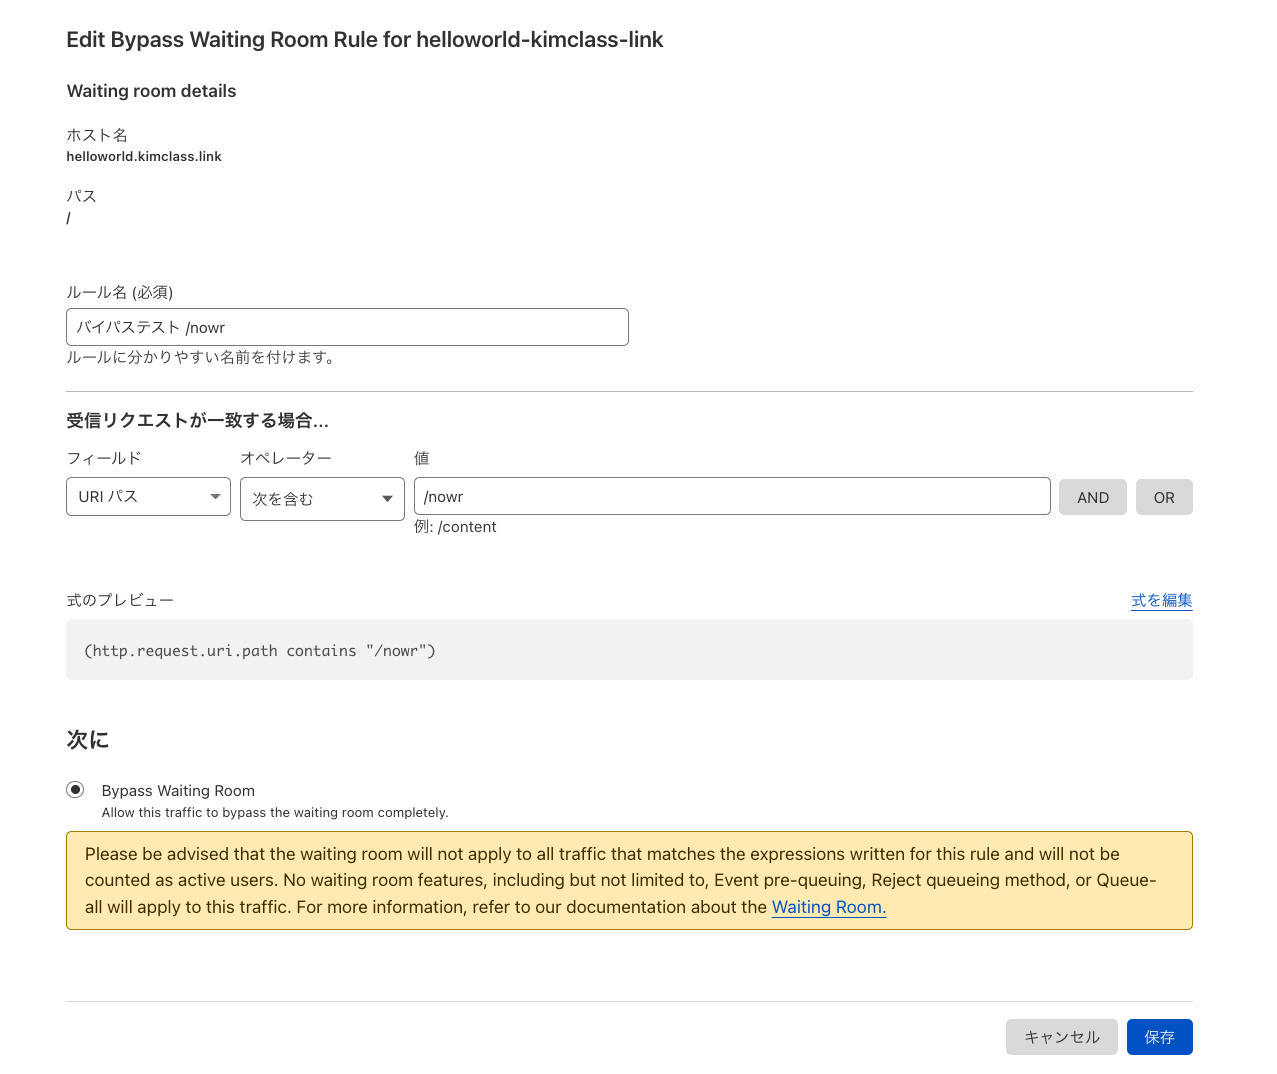
Task: Select the Bypass Waiting Room radio button
Action: click(x=75, y=789)
